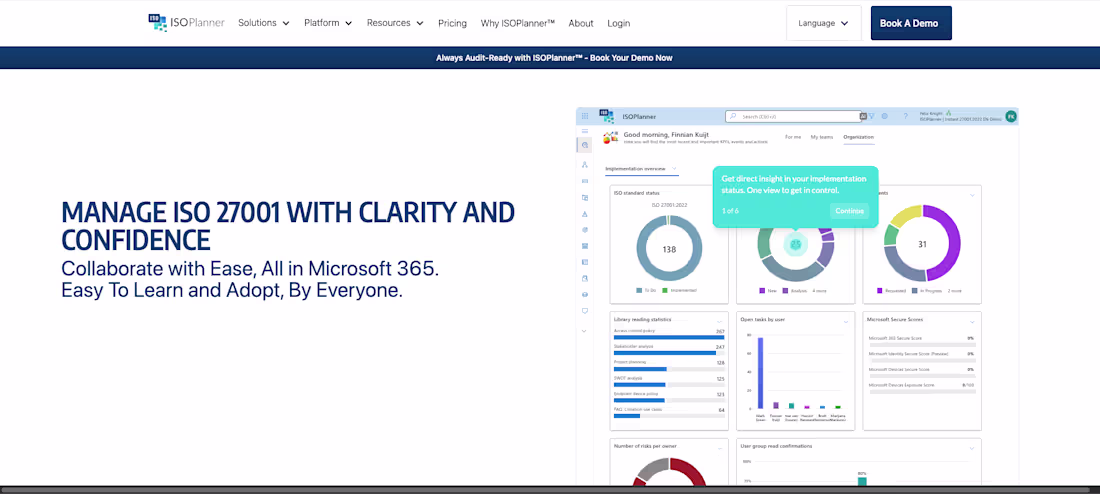
Task: Click the Good morning, Finnian Kuijt greeting
Action: click(666, 133)
